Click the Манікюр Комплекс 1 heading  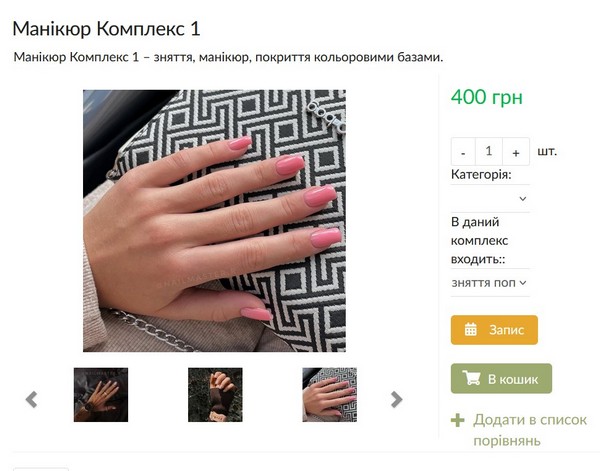point(106,29)
